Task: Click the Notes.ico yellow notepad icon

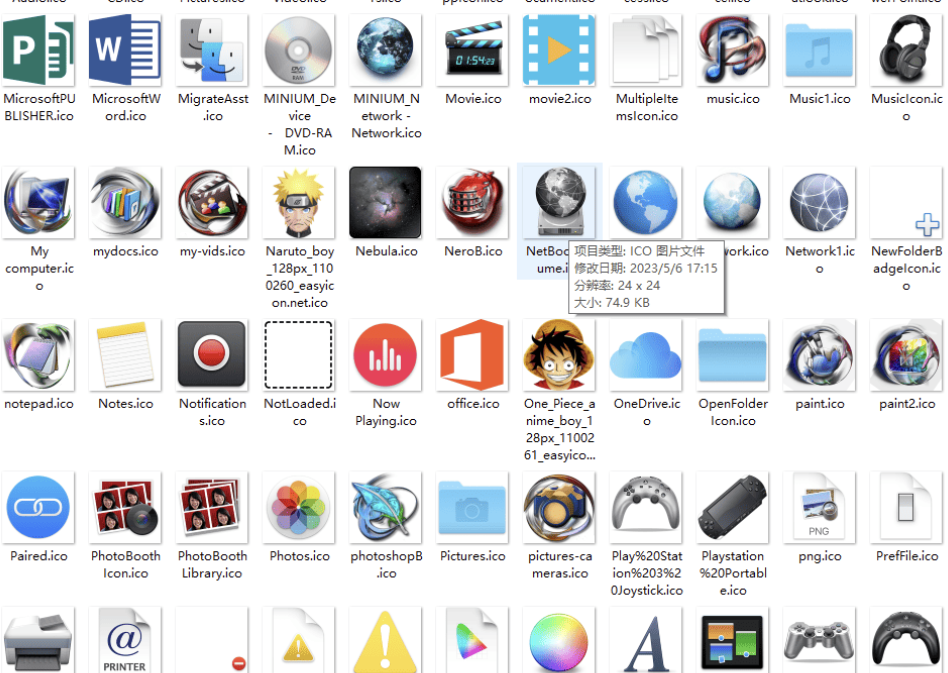Action: (x=125, y=355)
